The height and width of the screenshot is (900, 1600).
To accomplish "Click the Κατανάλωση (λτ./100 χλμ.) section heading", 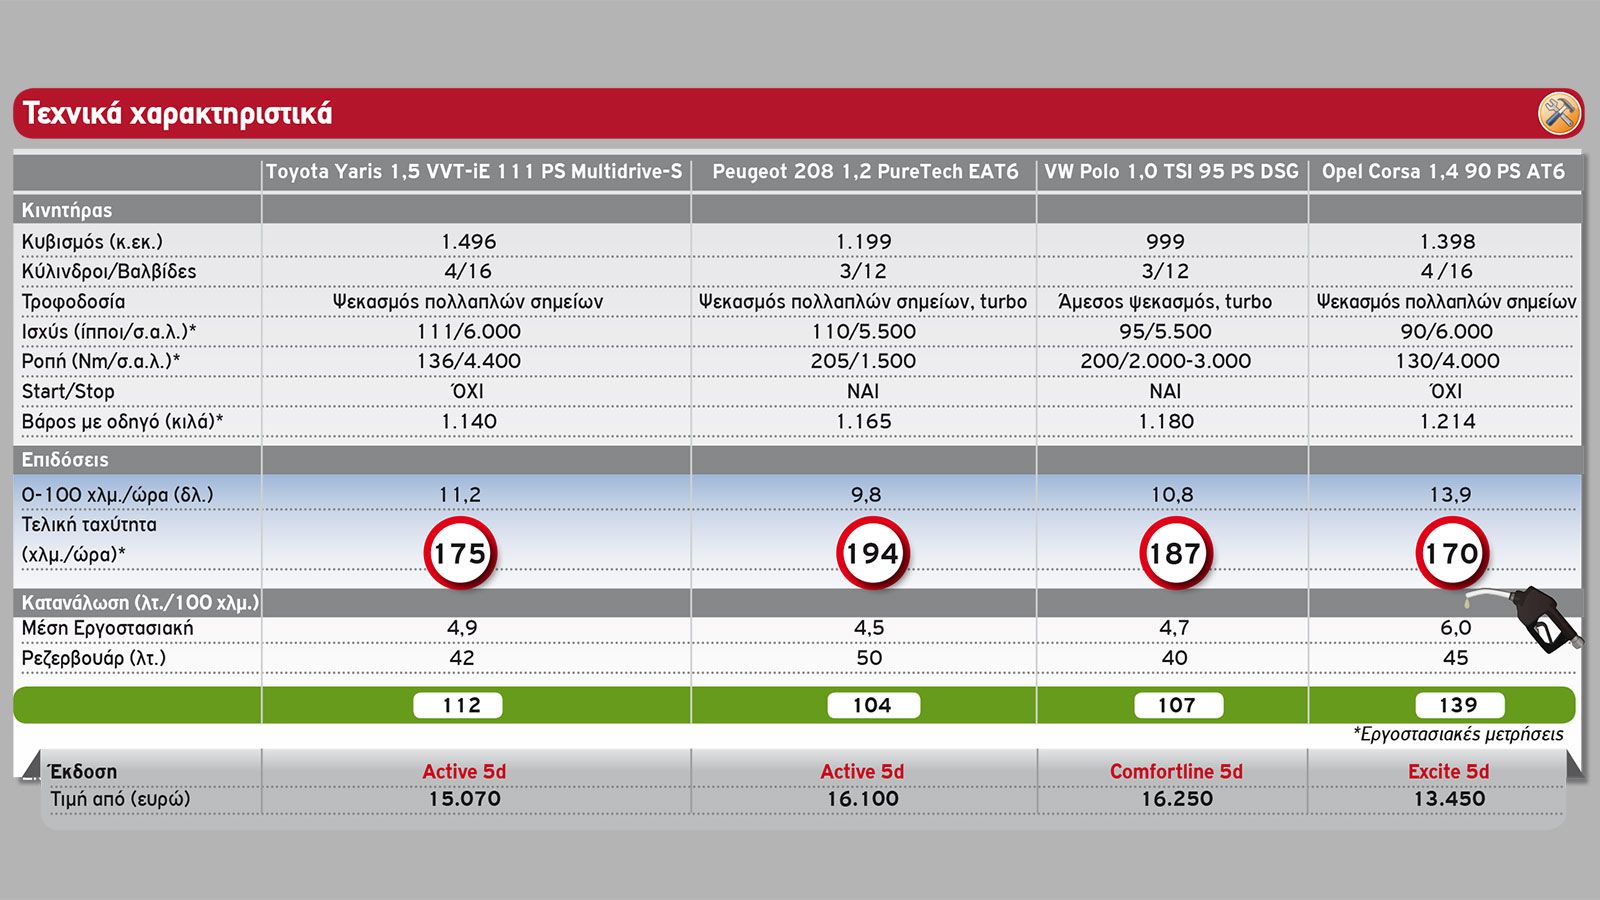I will tap(140, 602).
